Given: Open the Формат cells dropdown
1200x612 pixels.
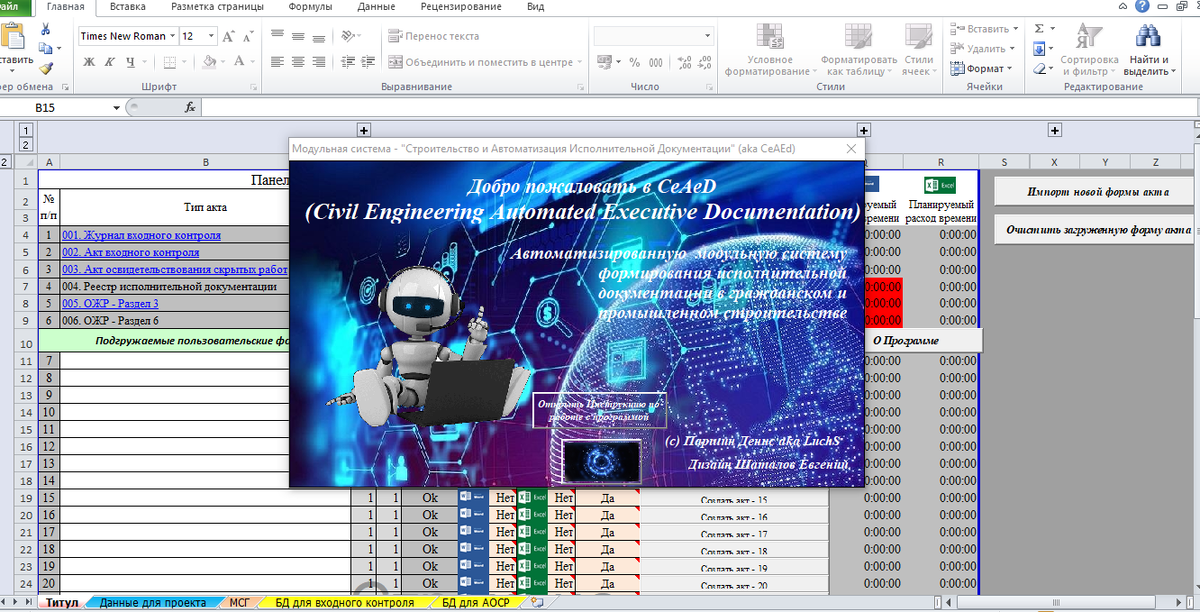Looking at the screenshot, I should coord(981,68).
